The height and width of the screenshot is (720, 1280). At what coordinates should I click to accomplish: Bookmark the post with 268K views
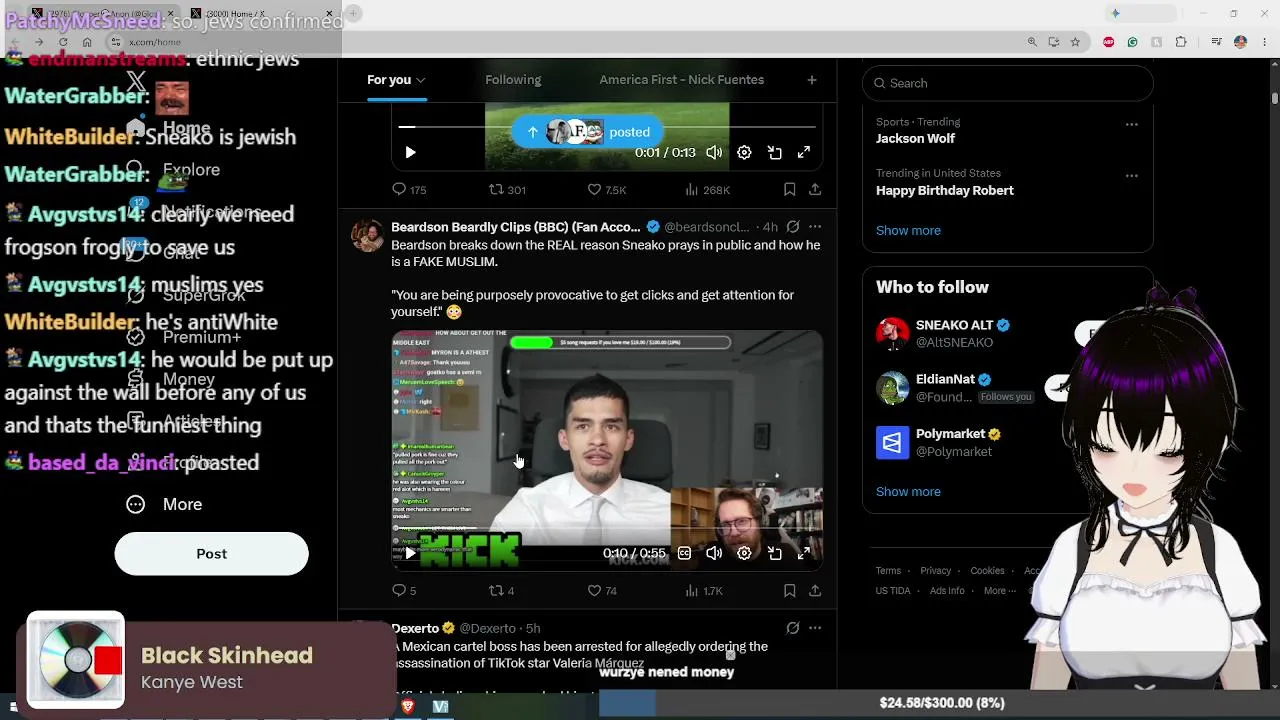click(790, 189)
